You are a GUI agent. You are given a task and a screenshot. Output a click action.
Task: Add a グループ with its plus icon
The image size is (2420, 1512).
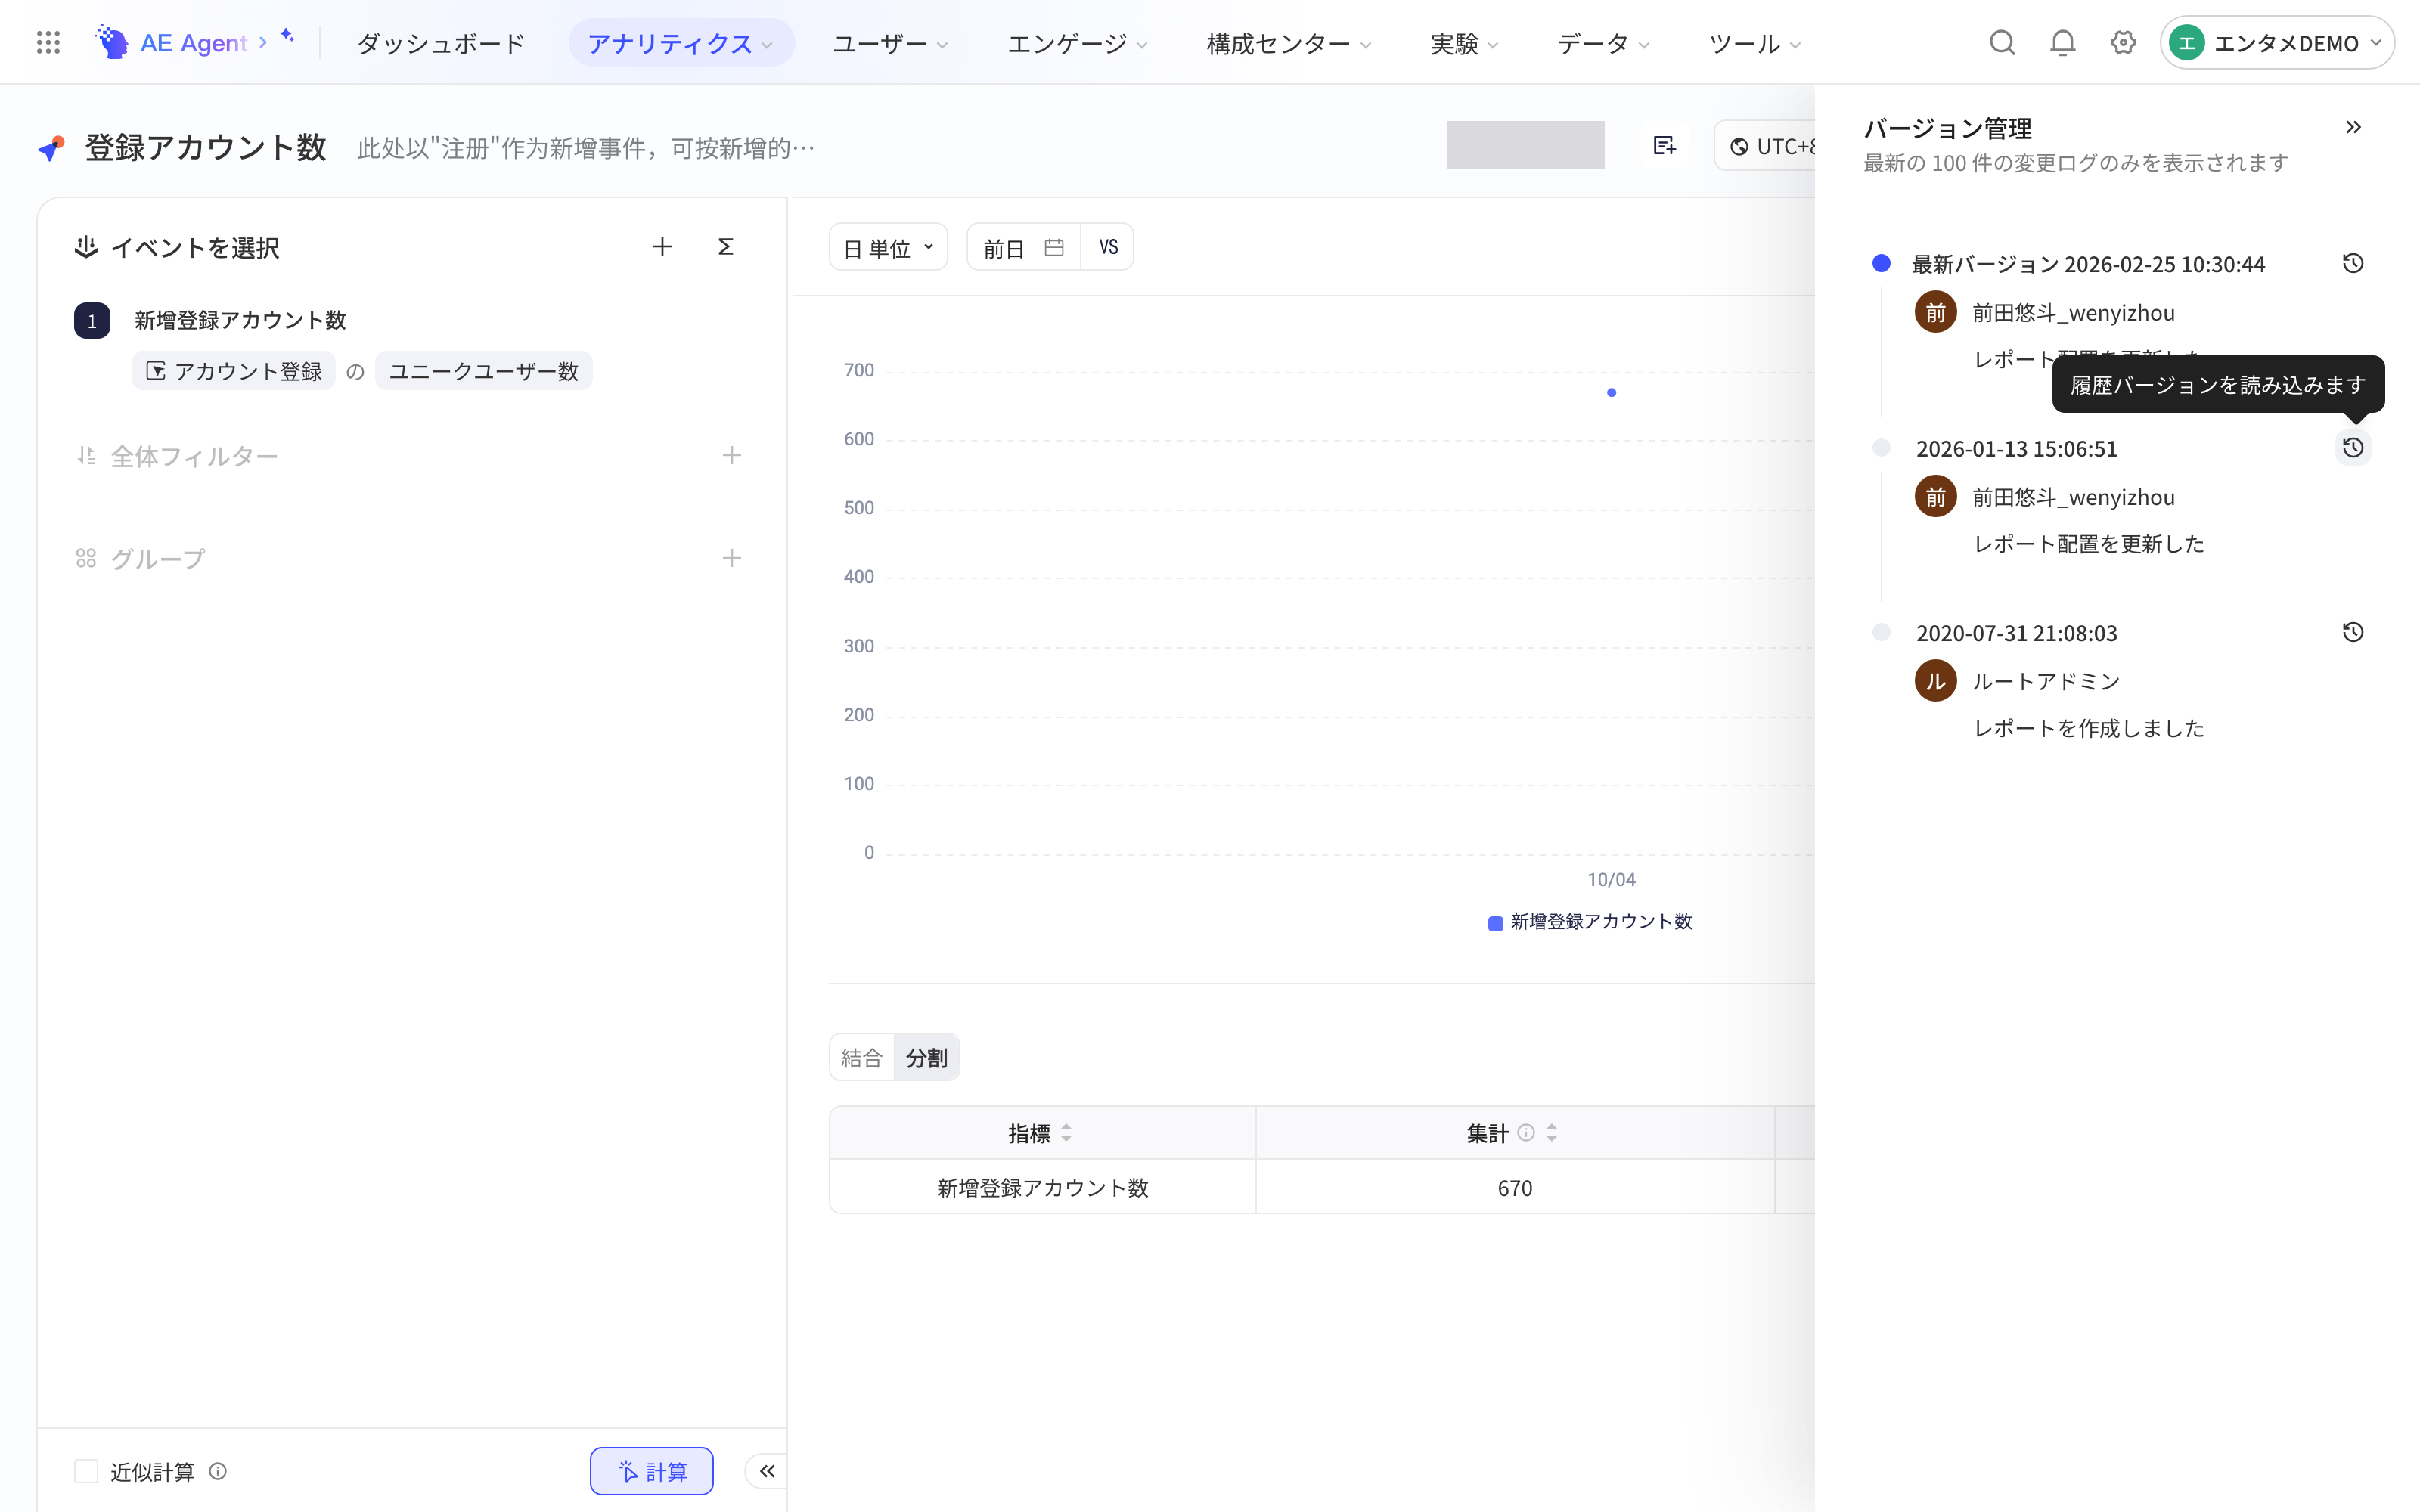pos(732,558)
